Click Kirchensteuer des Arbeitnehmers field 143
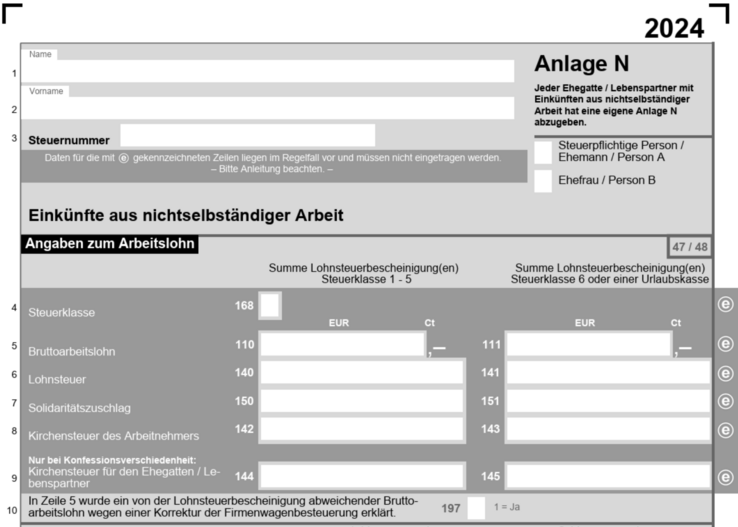 coord(608,429)
